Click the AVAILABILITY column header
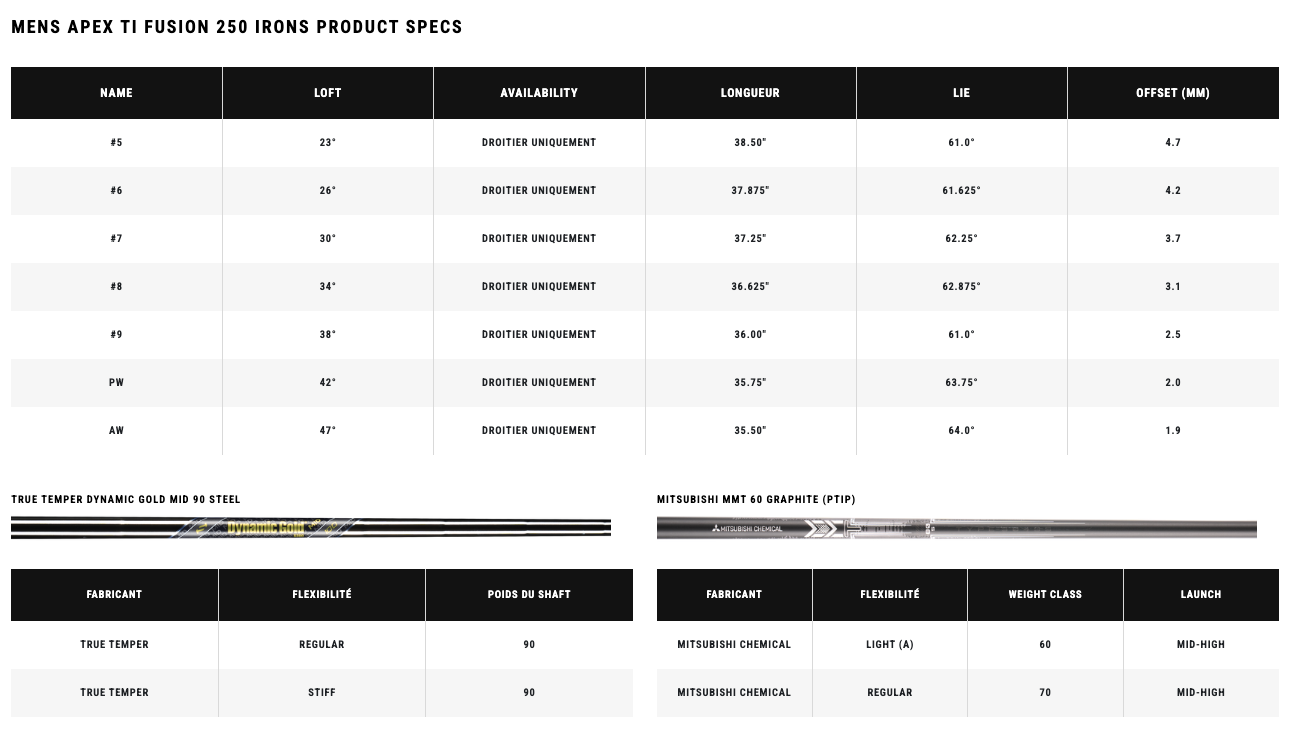 tap(539, 93)
